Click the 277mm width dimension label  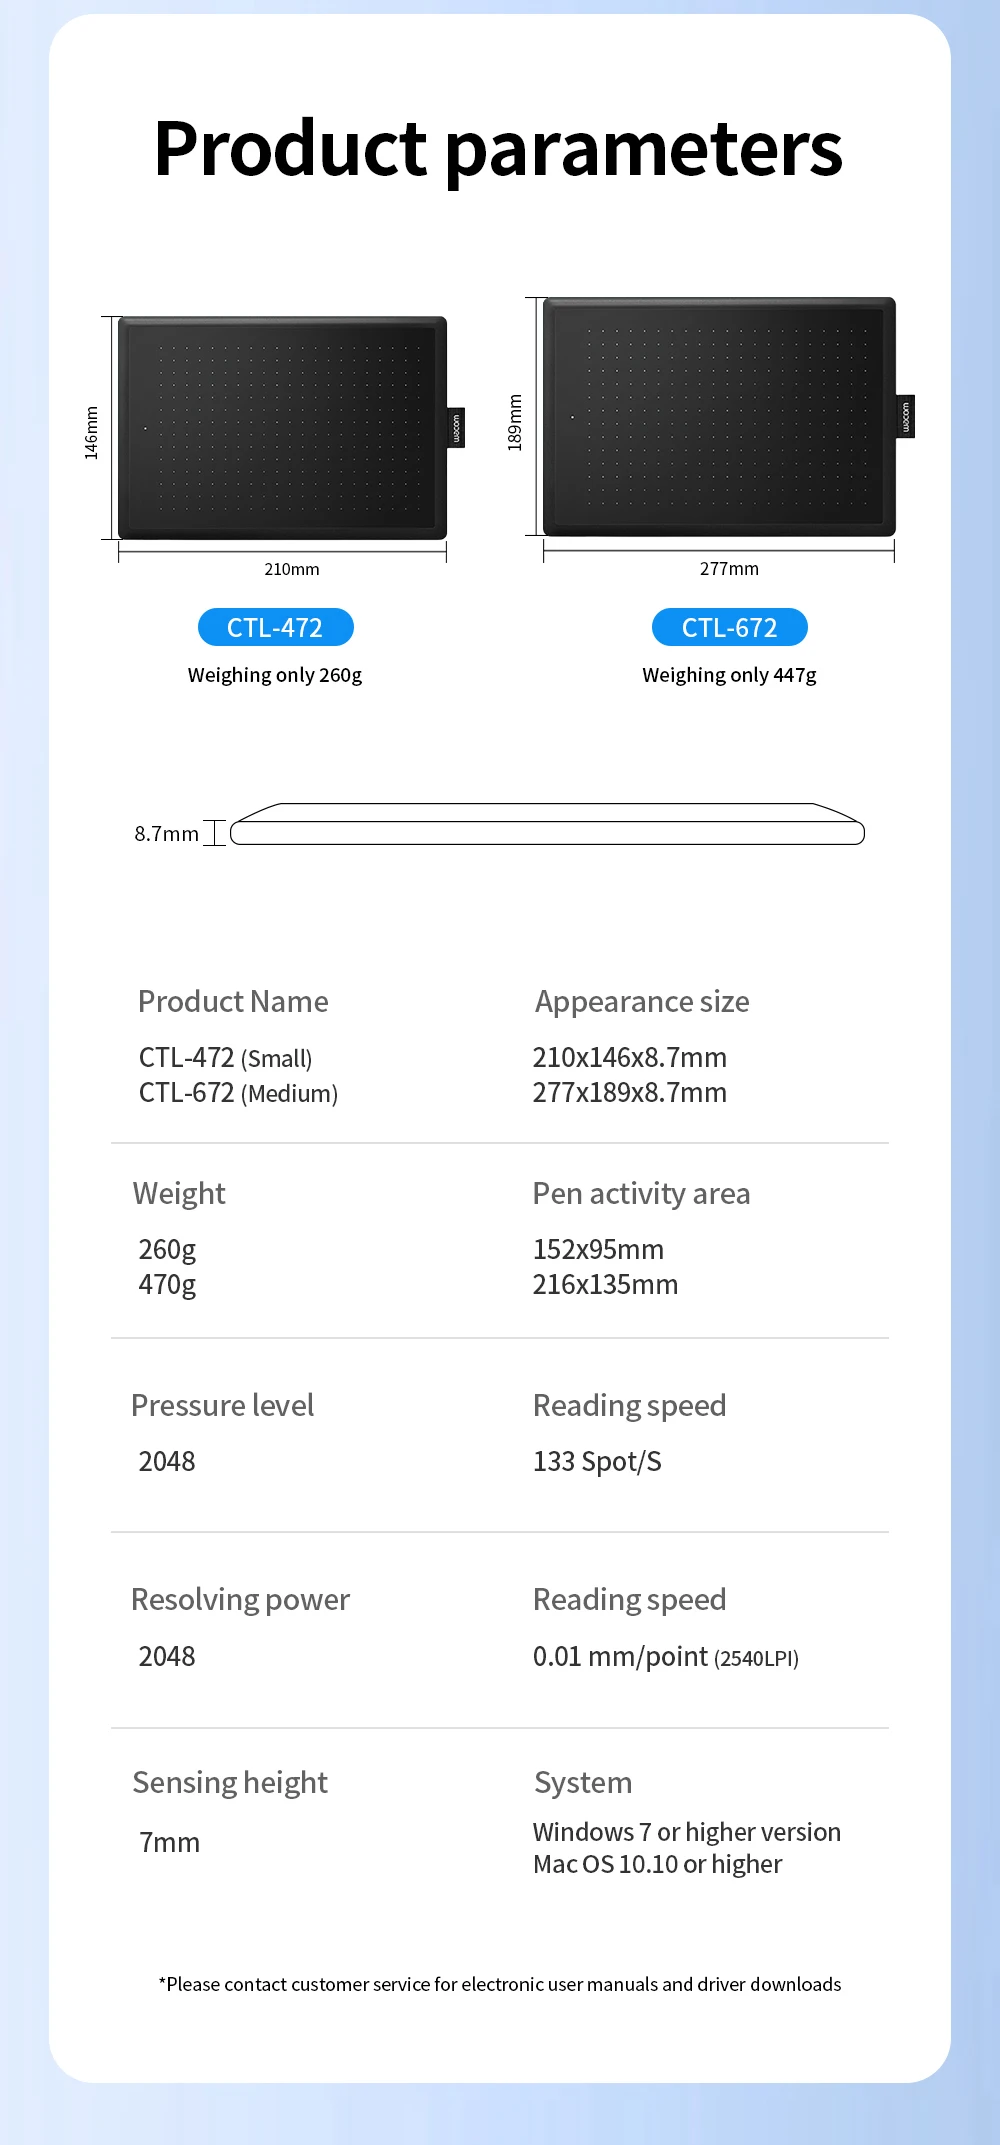[x=729, y=569]
